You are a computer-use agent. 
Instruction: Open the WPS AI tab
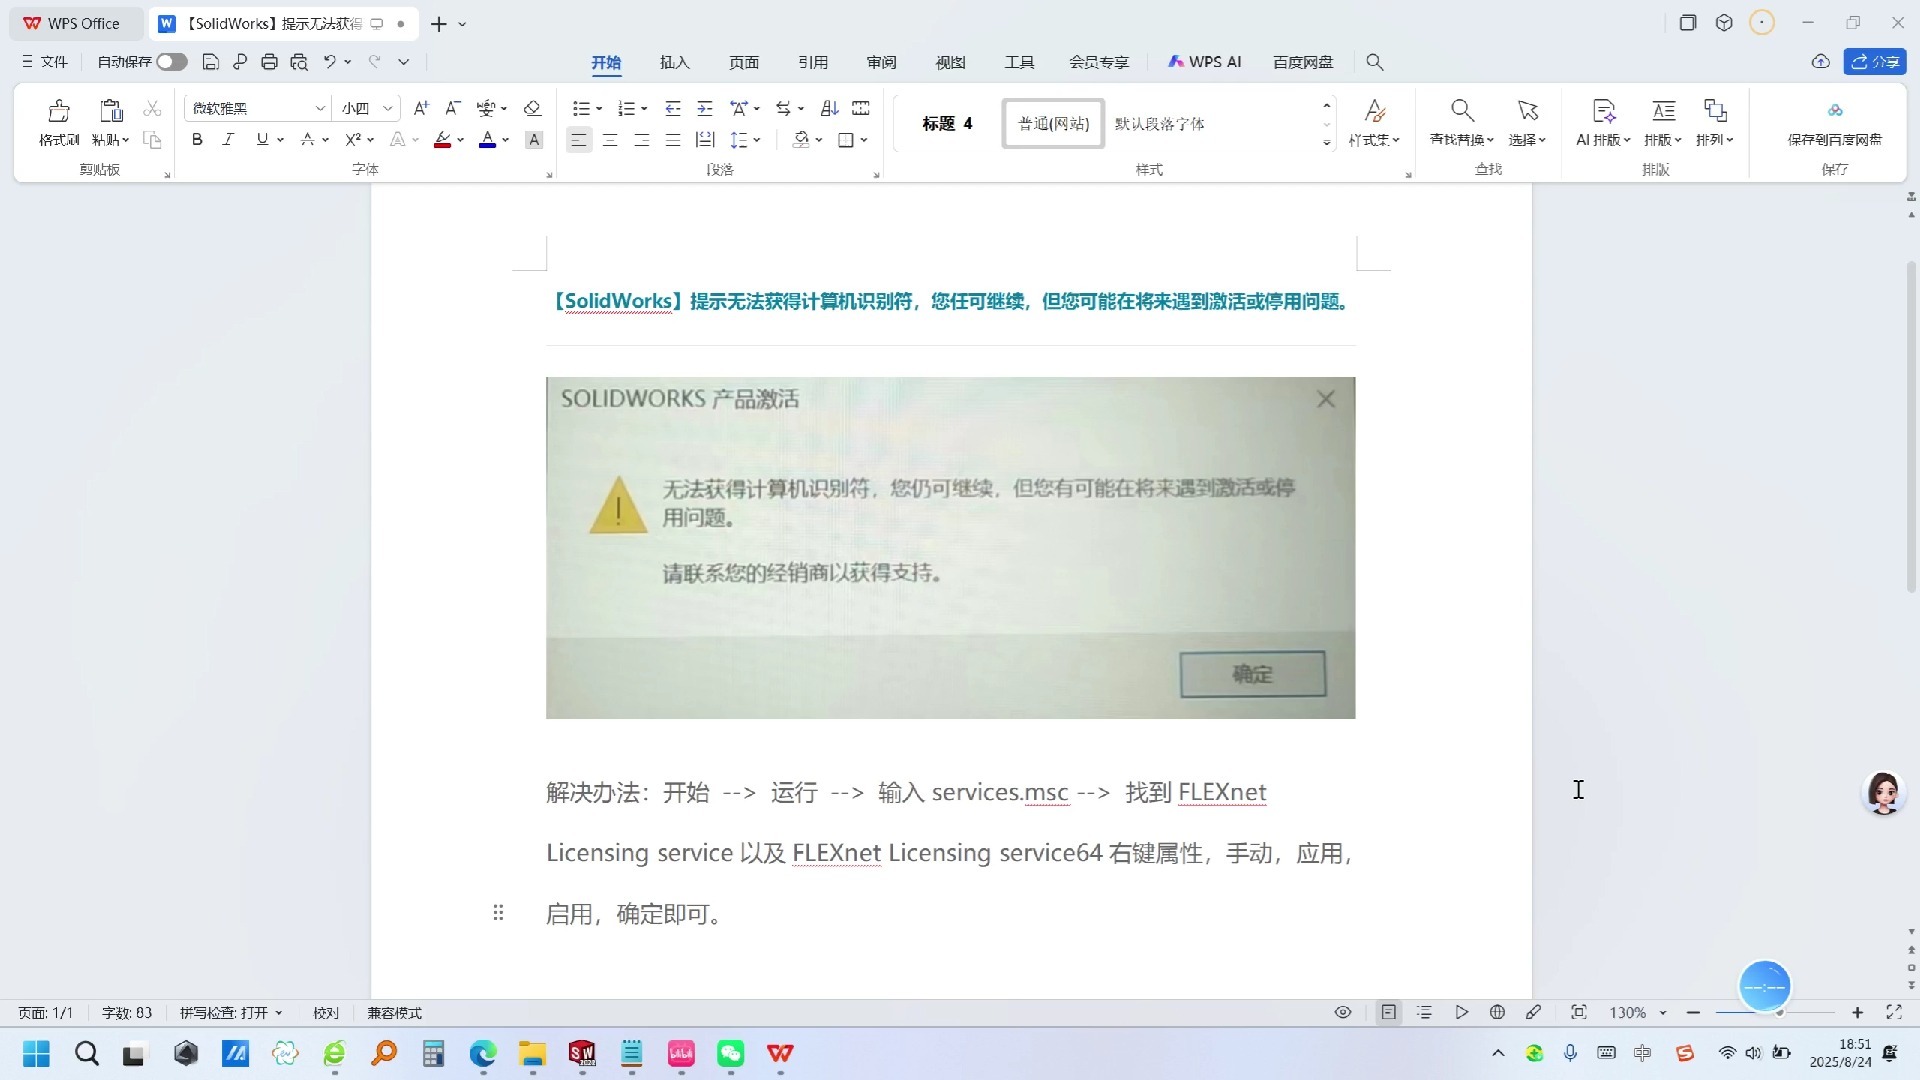[1205, 62]
